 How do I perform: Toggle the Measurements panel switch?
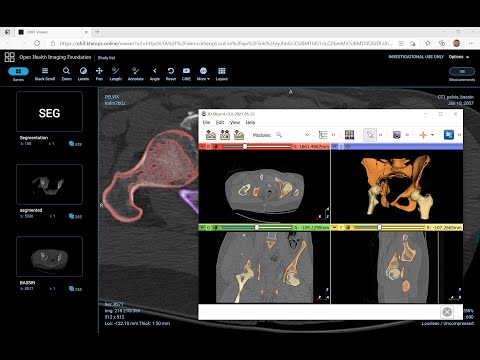pyautogui.click(x=462, y=71)
